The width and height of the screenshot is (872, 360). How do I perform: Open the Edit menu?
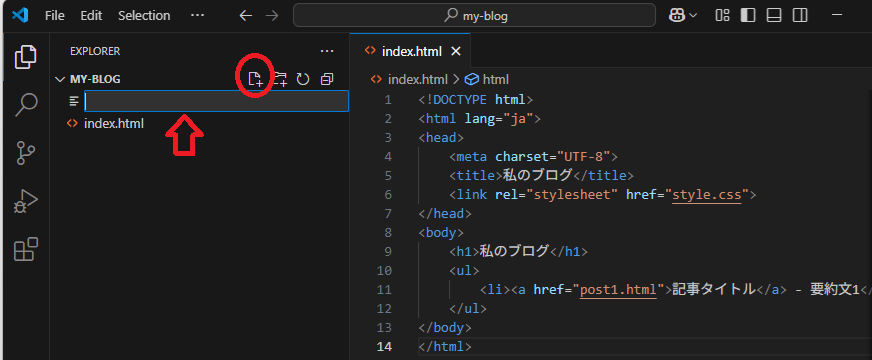pos(91,16)
